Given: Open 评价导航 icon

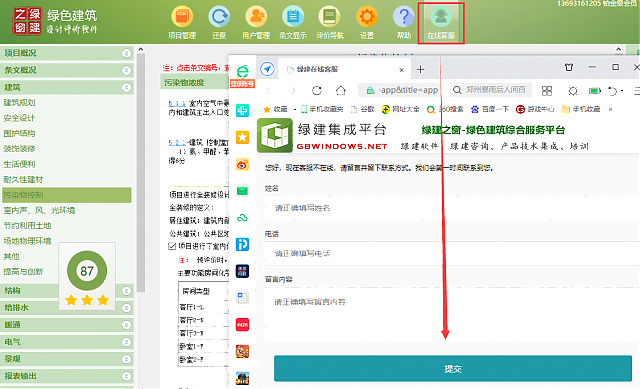Looking at the screenshot, I should [329, 17].
